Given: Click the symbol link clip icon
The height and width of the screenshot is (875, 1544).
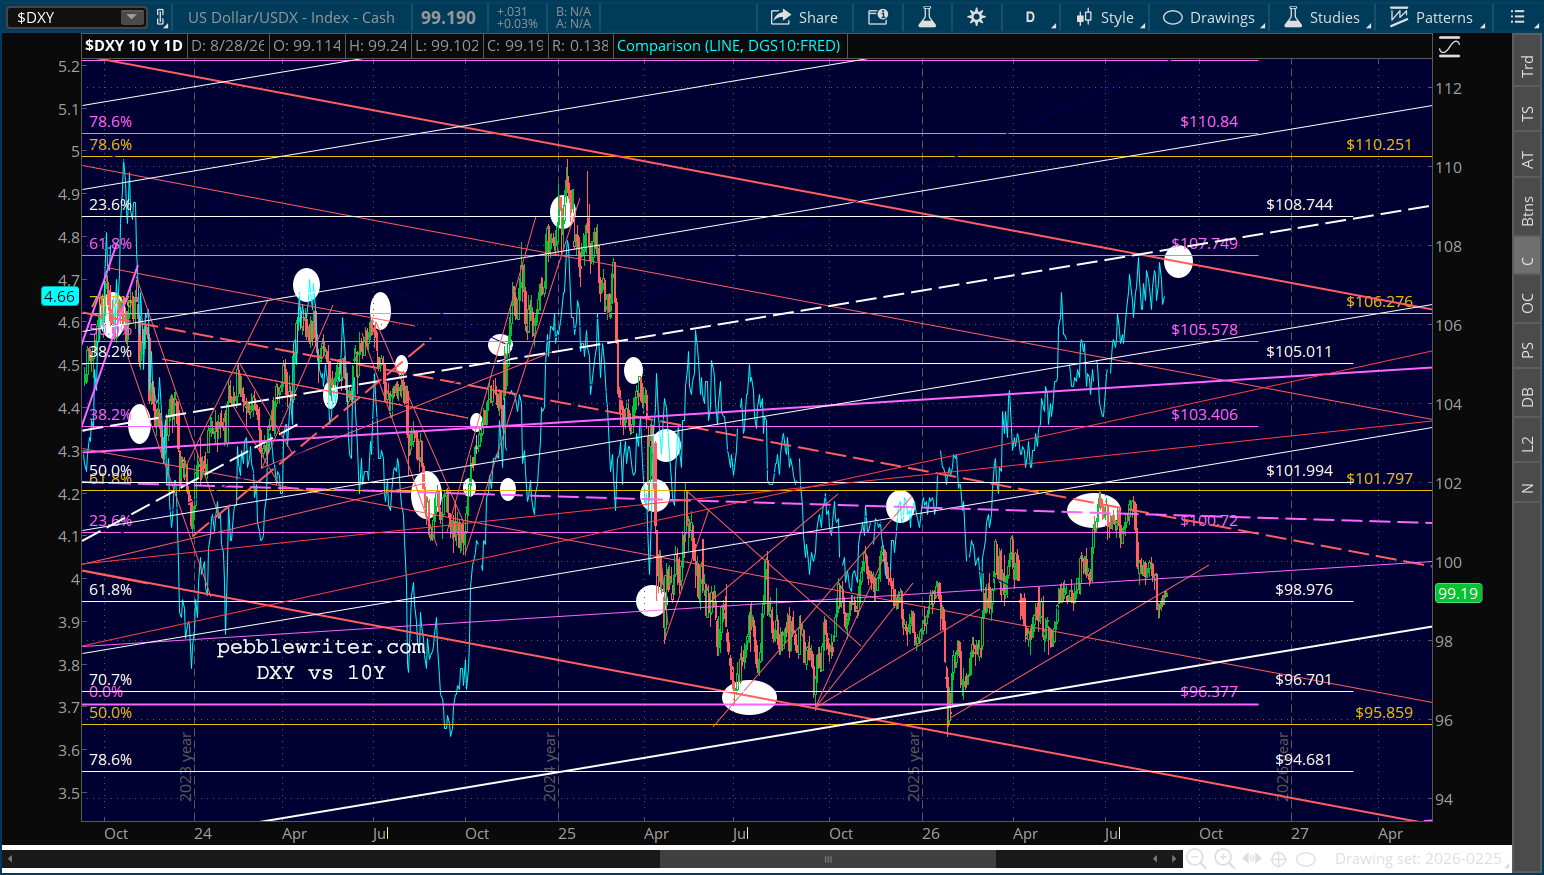Looking at the screenshot, I should [x=161, y=17].
